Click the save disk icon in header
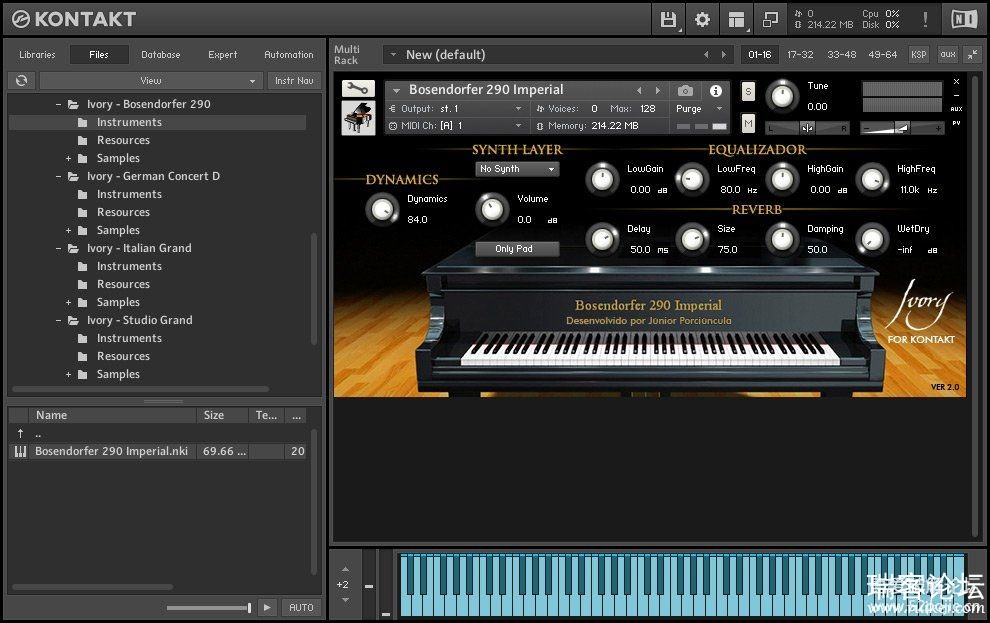 coord(668,19)
